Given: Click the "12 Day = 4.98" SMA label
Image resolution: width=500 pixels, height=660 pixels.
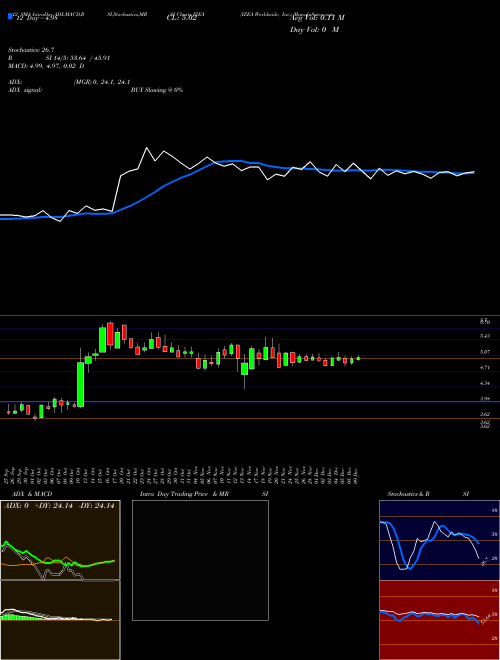Looking at the screenshot, I should 35,18.
